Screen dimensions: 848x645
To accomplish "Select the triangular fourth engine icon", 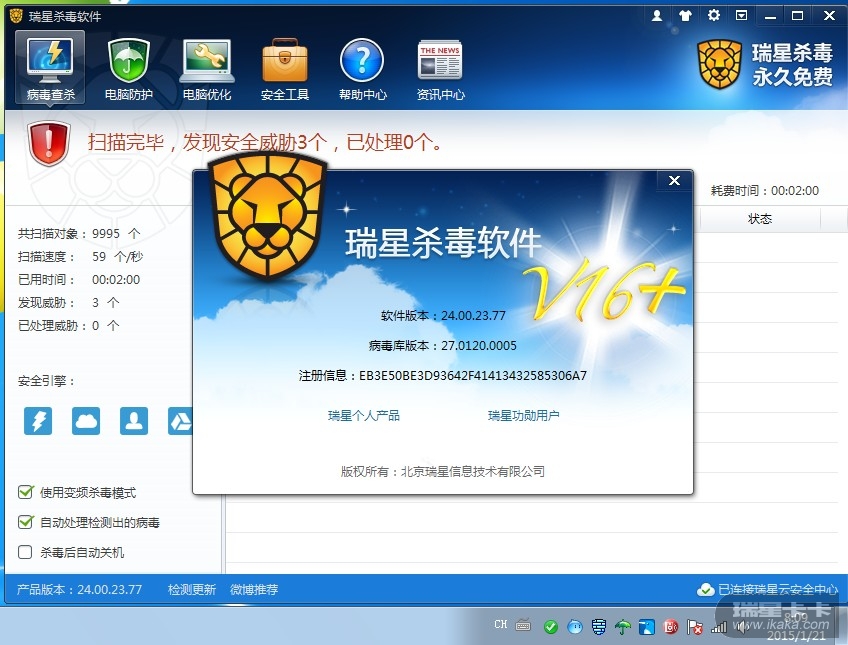I will 181,421.
